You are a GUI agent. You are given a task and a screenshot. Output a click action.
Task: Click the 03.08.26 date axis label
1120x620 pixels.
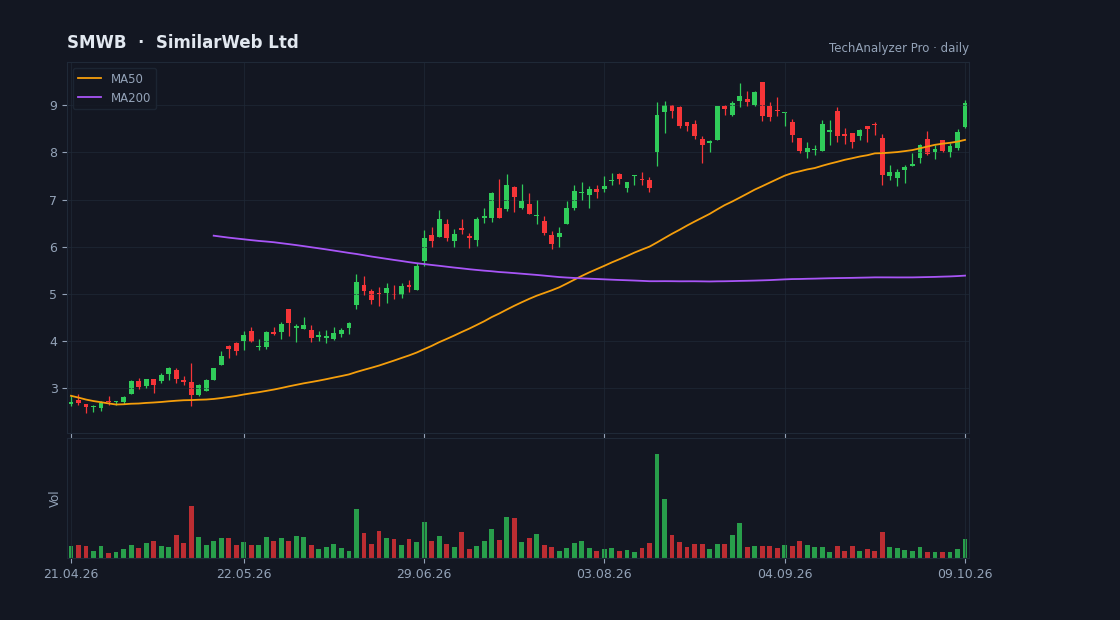pyautogui.click(x=604, y=574)
